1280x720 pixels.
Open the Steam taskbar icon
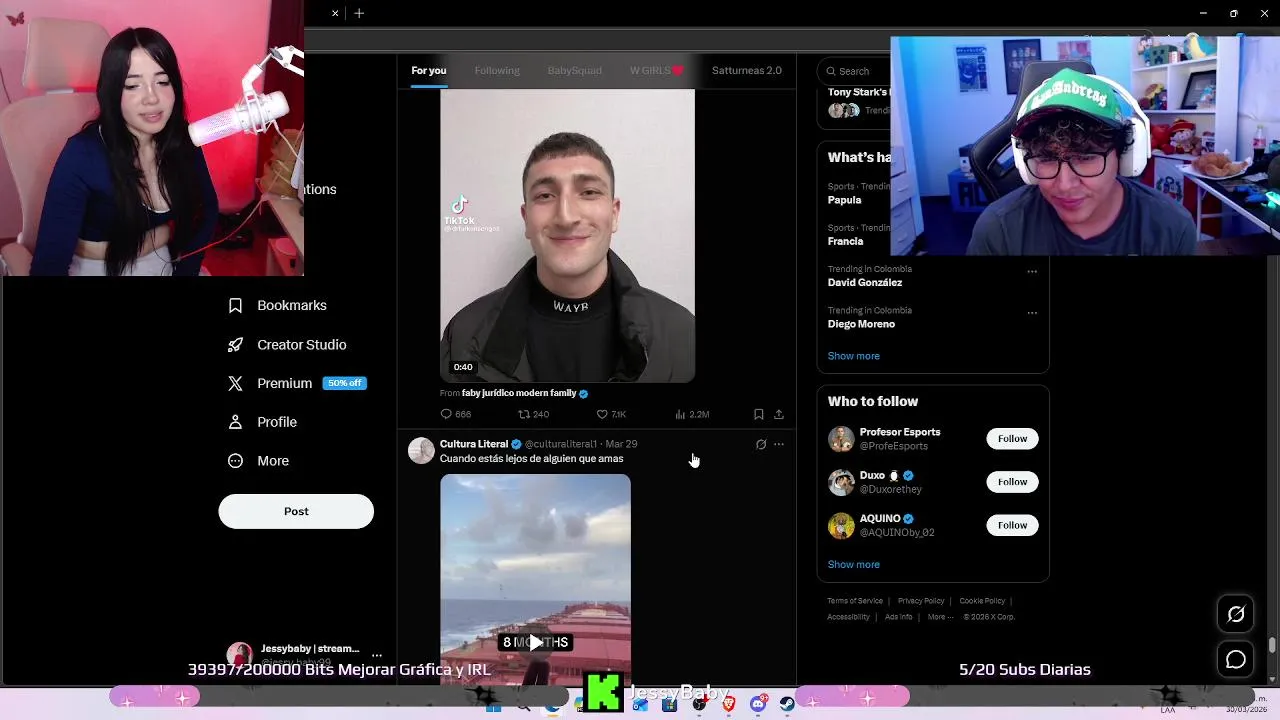point(787,705)
